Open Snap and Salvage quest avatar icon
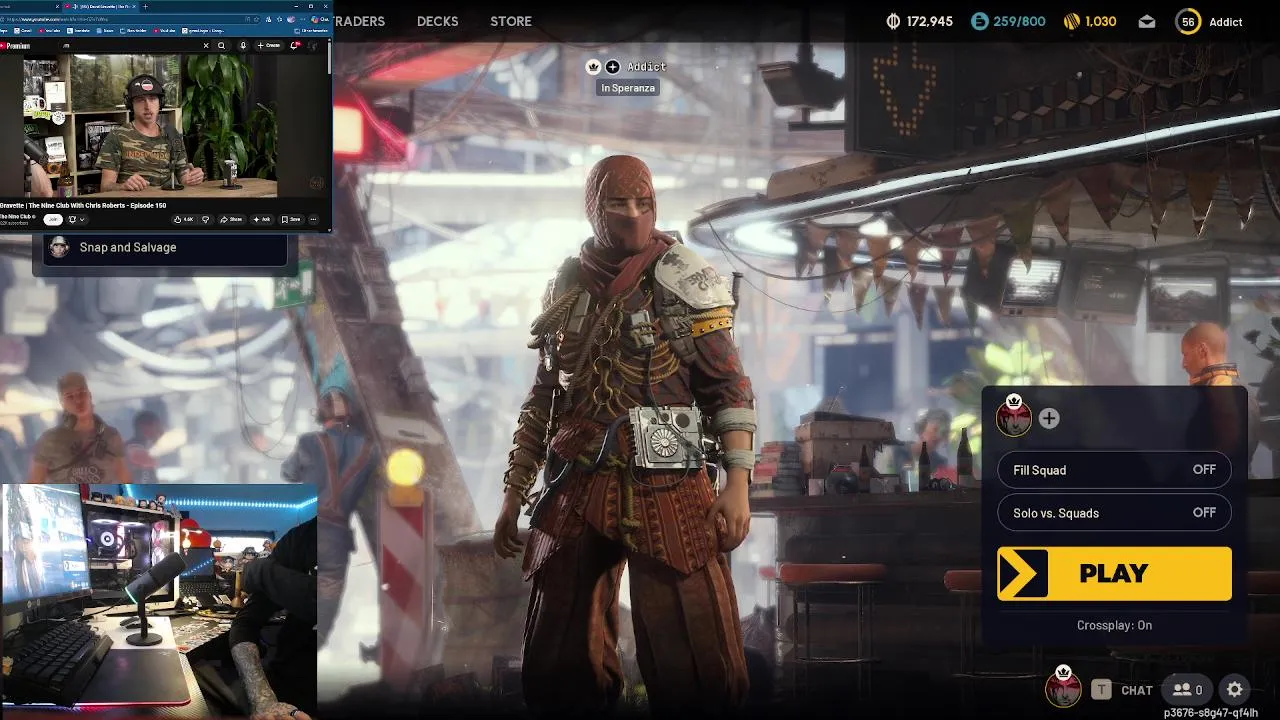The width and height of the screenshot is (1280, 720). pos(59,247)
